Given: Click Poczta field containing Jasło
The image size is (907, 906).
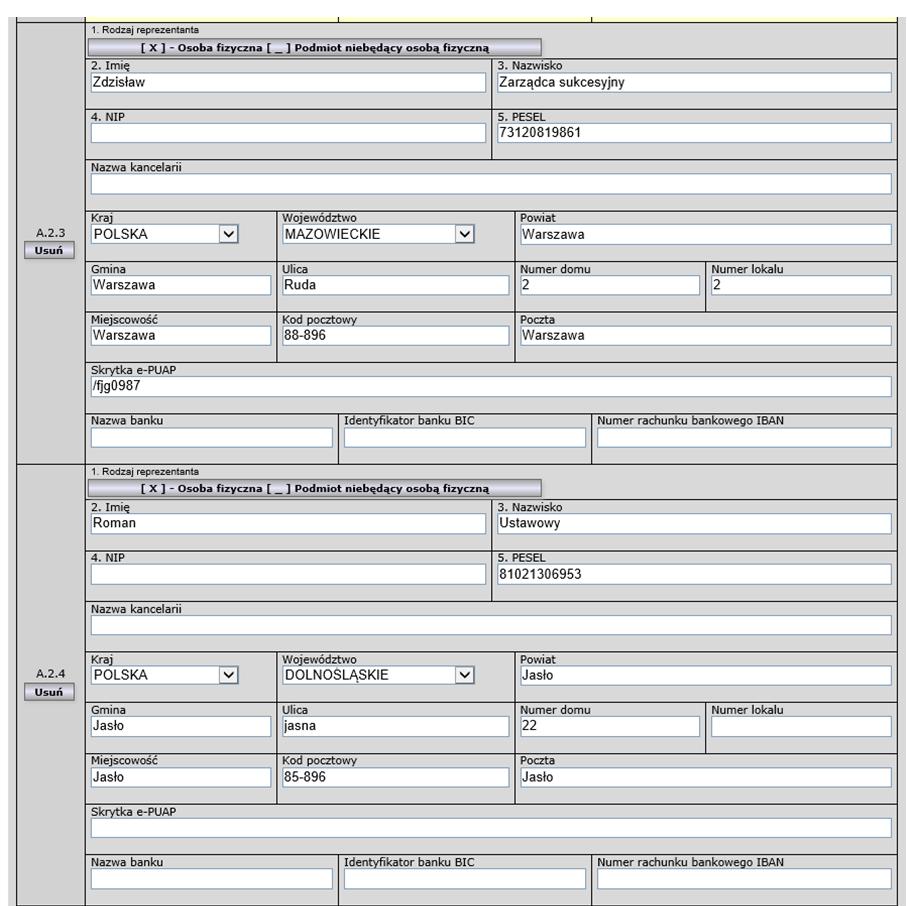Looking at the screenshot, I should pyautogui.click(x=706, y=777).
